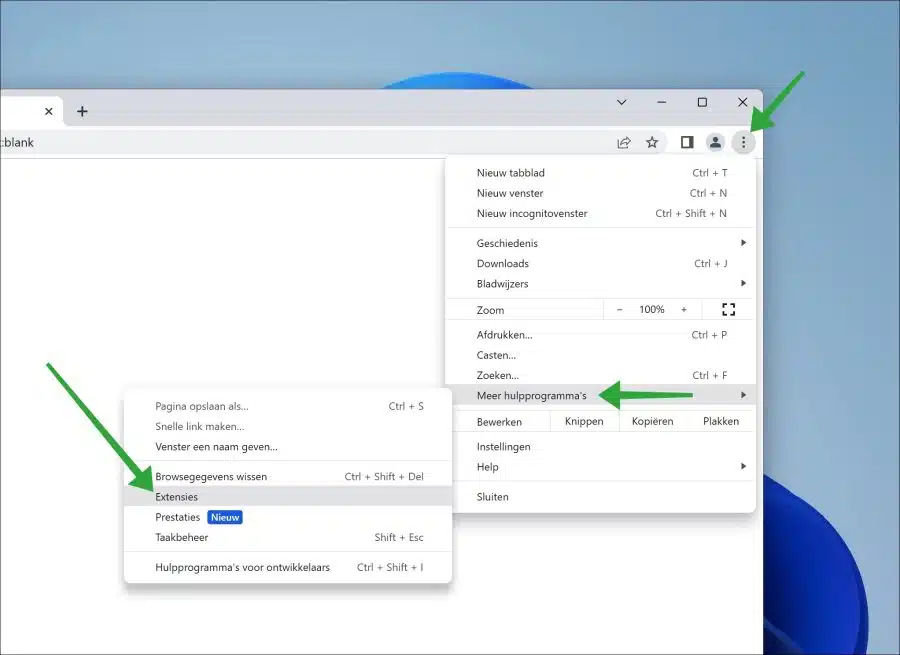Viewport: 900px width, 655px height.
Task: Choose Casten... from the menu
Action: coord(601,355)
